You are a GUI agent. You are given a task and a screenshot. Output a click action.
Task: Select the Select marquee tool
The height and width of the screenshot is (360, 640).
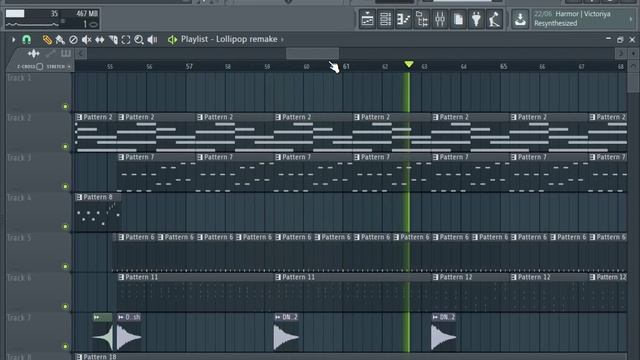click(x=126, y=40)
